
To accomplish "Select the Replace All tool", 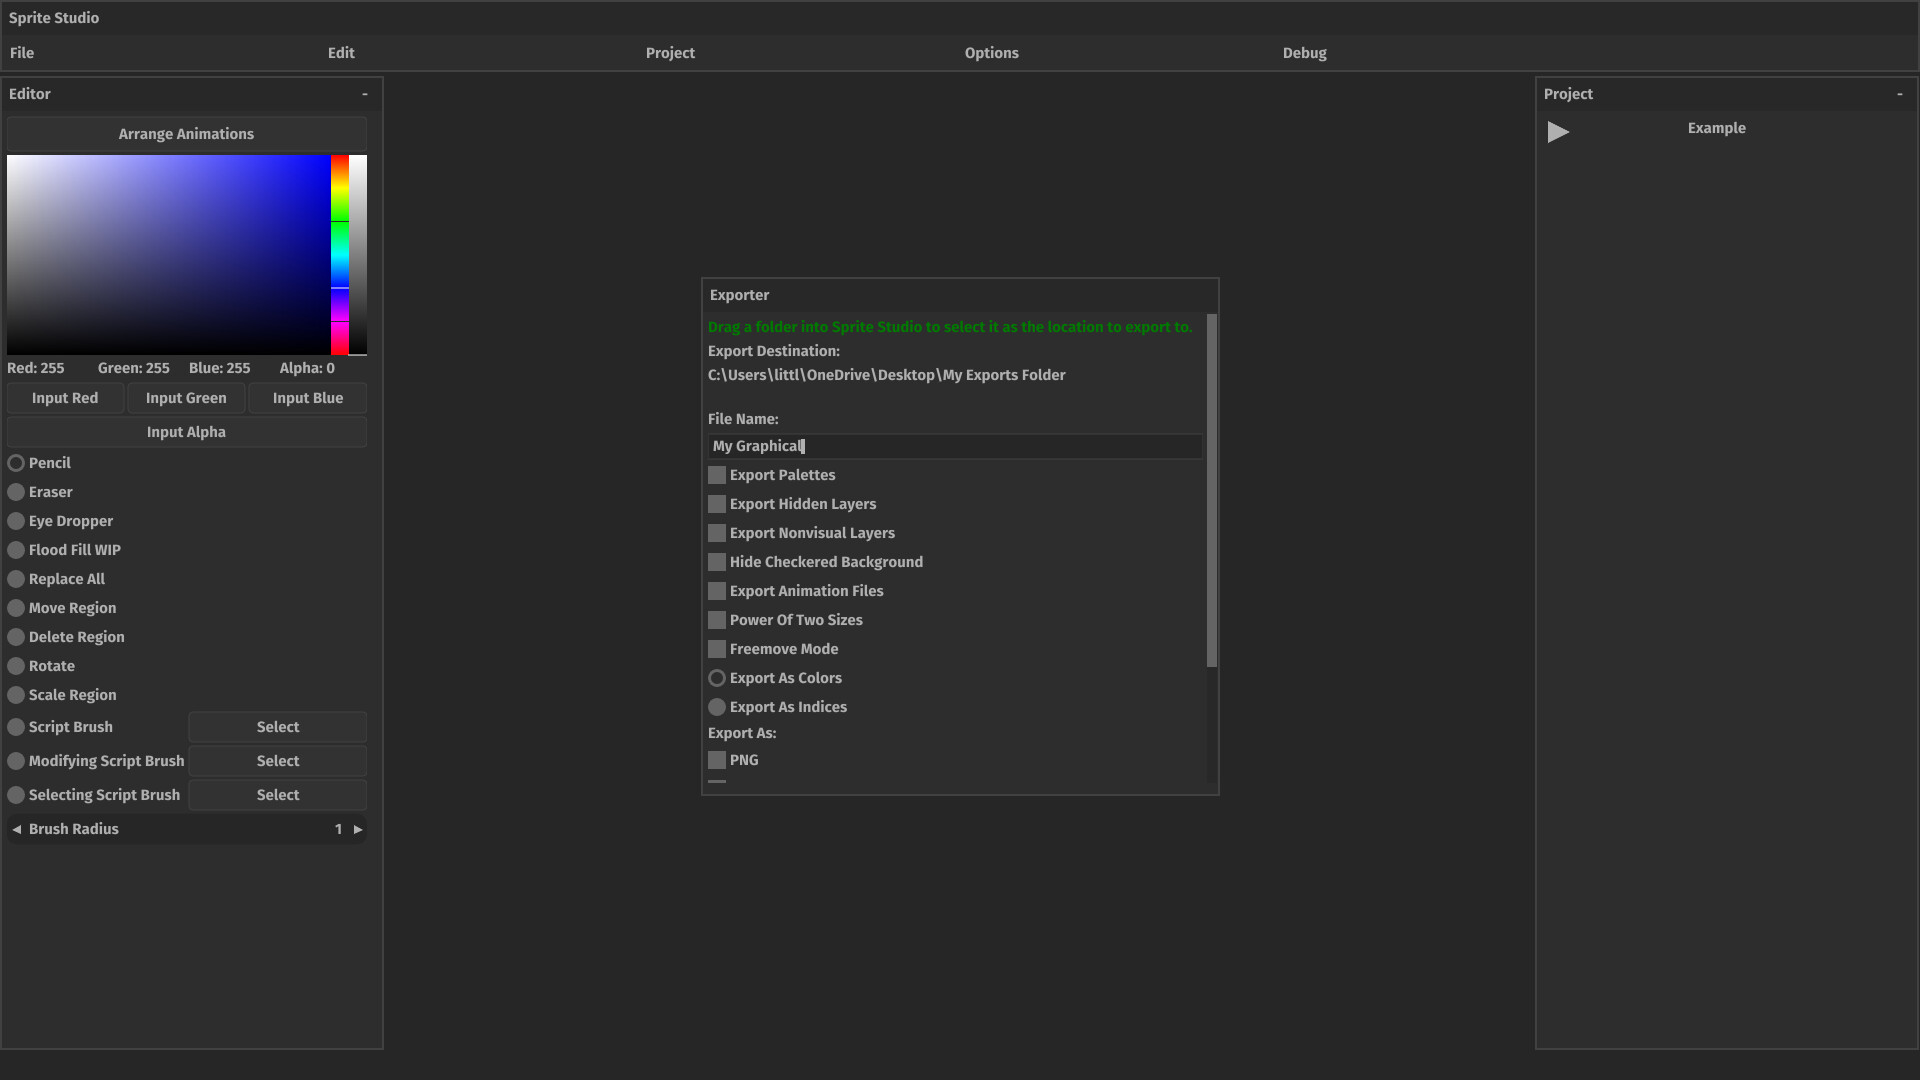I will [15, 578].
